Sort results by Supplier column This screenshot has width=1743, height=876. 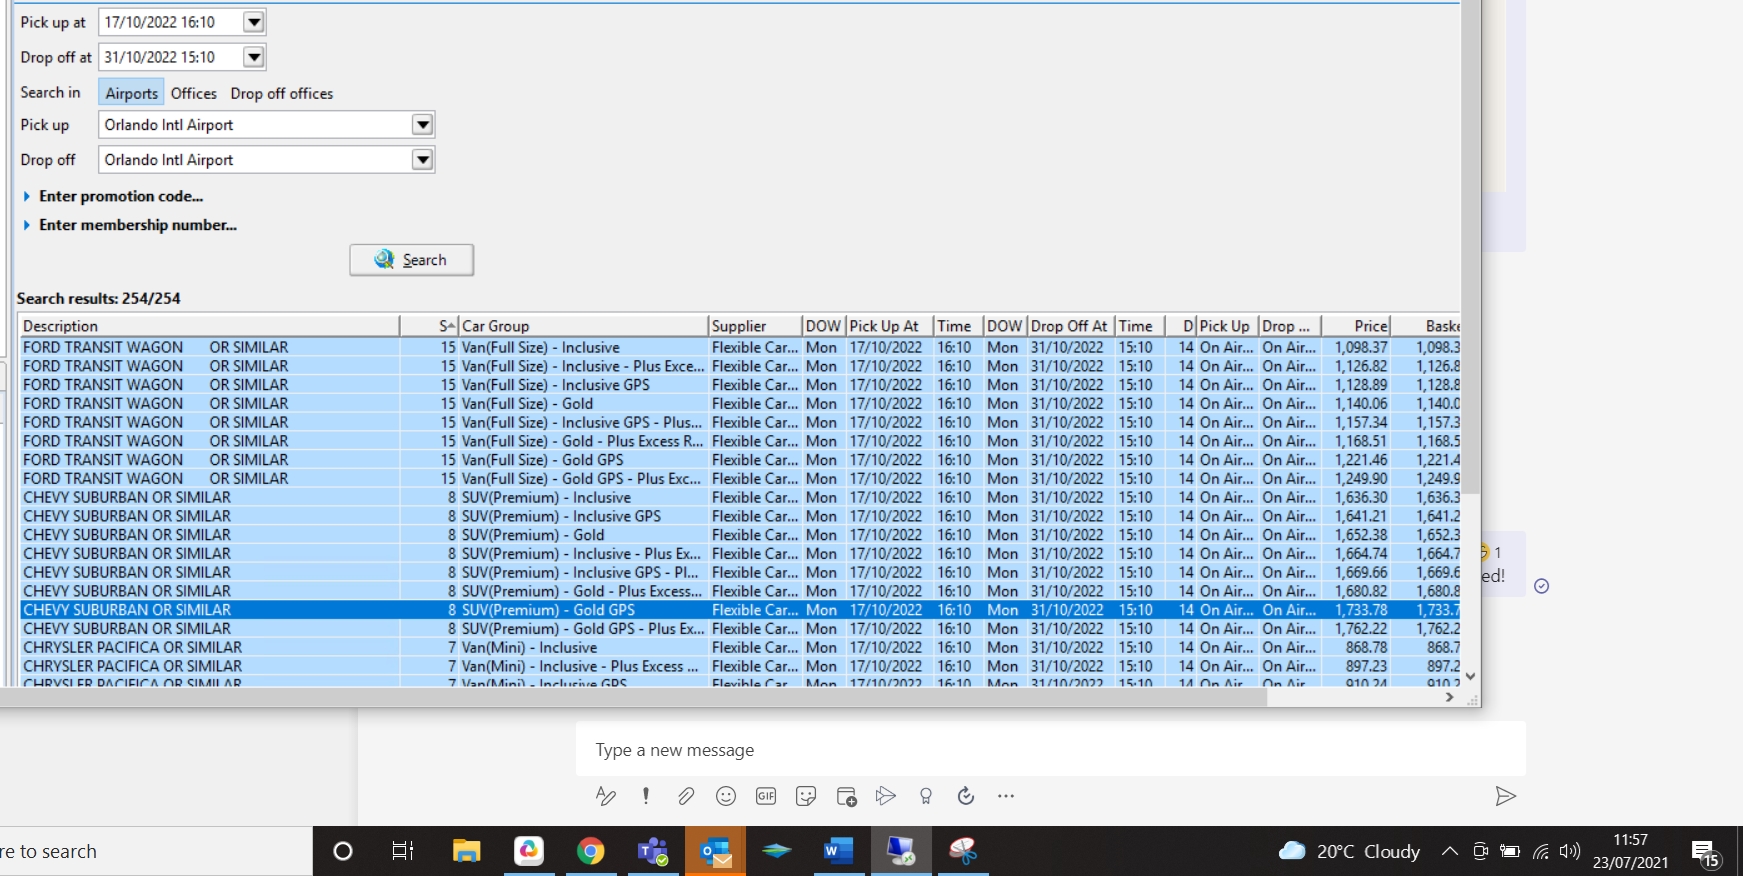coord(755,326)
